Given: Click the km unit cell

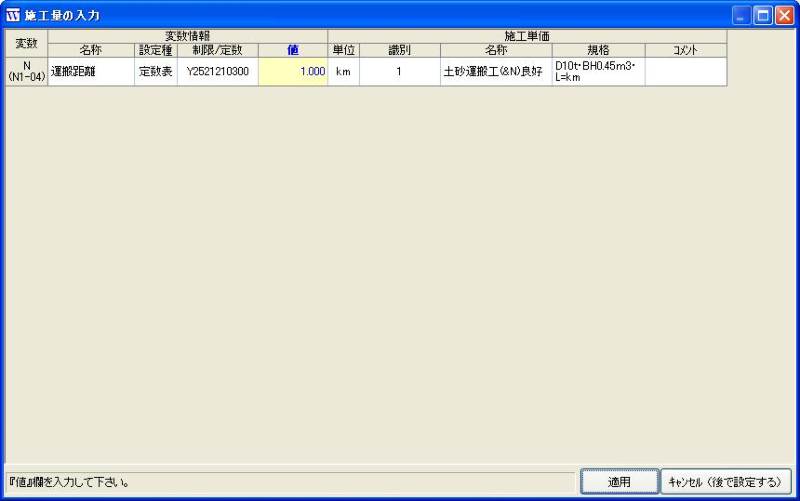Looking at the screenshot, I should click(x=343, y=72).
